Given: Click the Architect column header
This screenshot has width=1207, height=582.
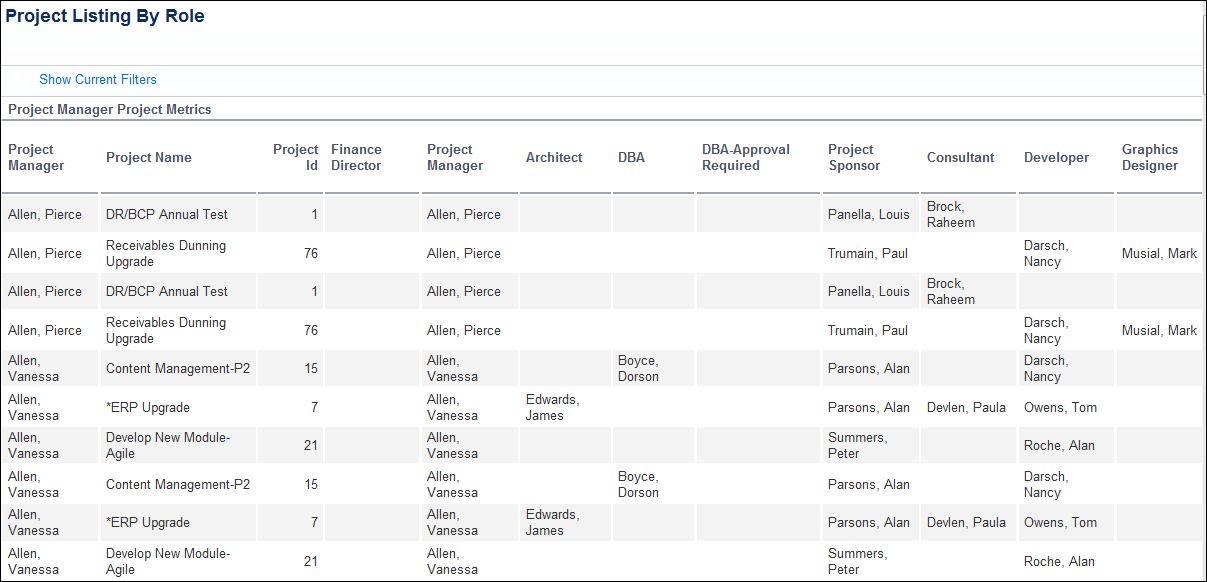Looking at the screenshot, I should (554, 158).
